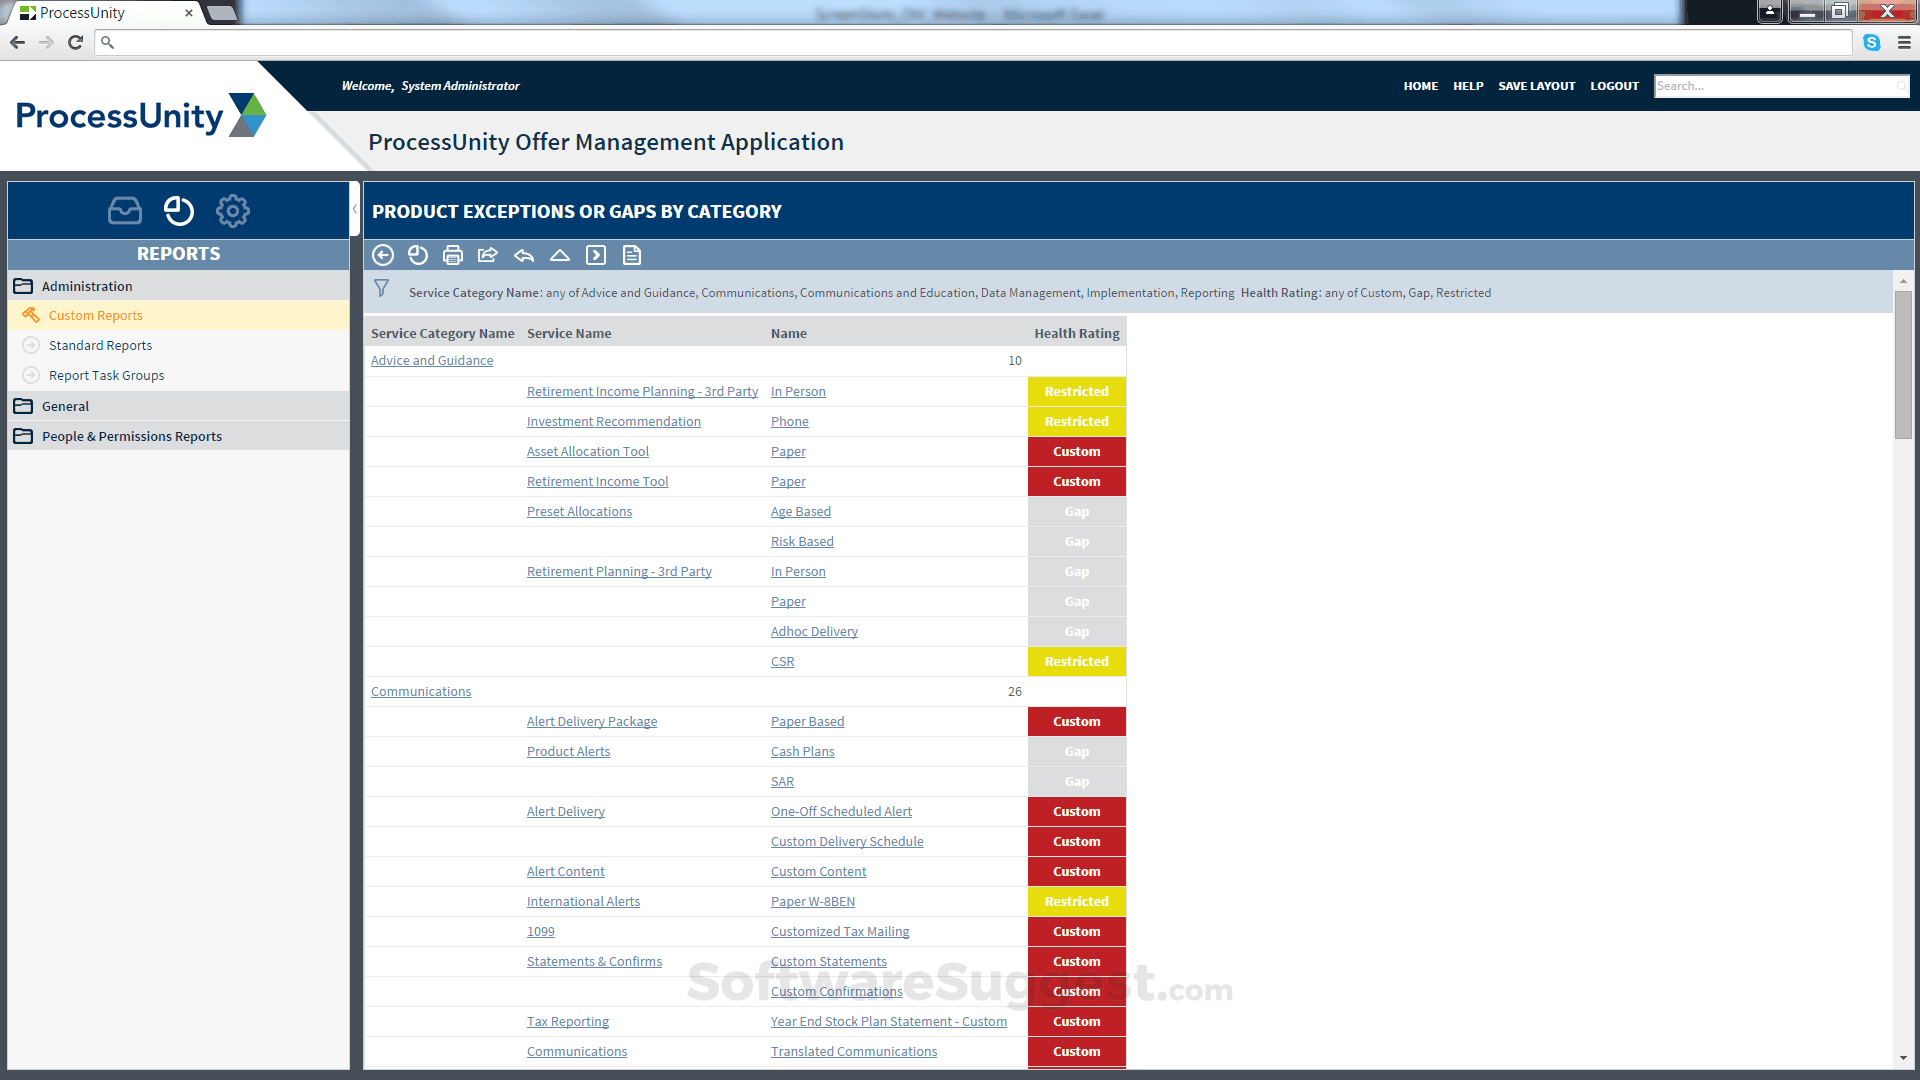Viewport: 1920px width, 1080px height.
Task: Expand People & Permissions Reports folder
Action: point(131,436)
